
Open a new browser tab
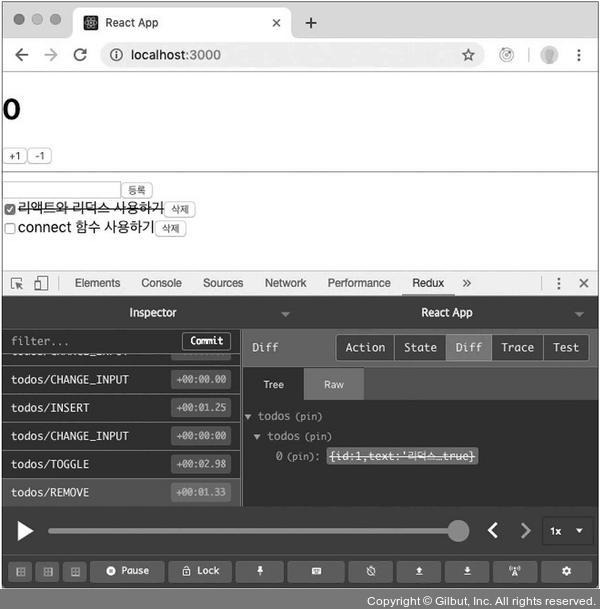pyautogui.click(x=311, y=23)
